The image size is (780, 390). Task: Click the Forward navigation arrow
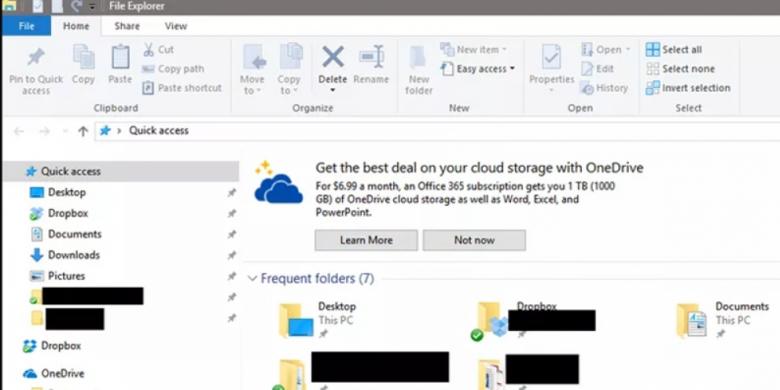[44, 131]
